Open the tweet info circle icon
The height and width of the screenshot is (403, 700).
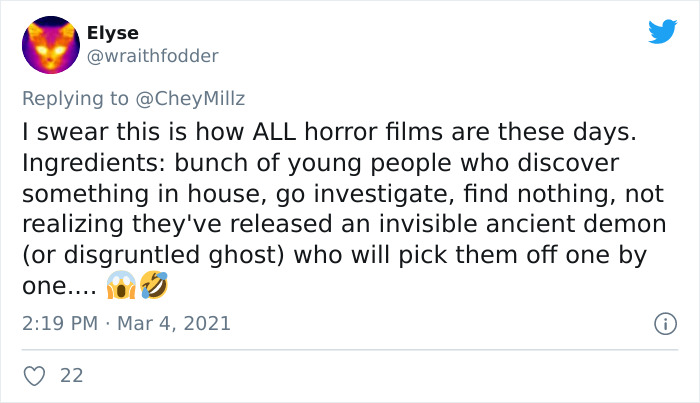coord(665,324)
